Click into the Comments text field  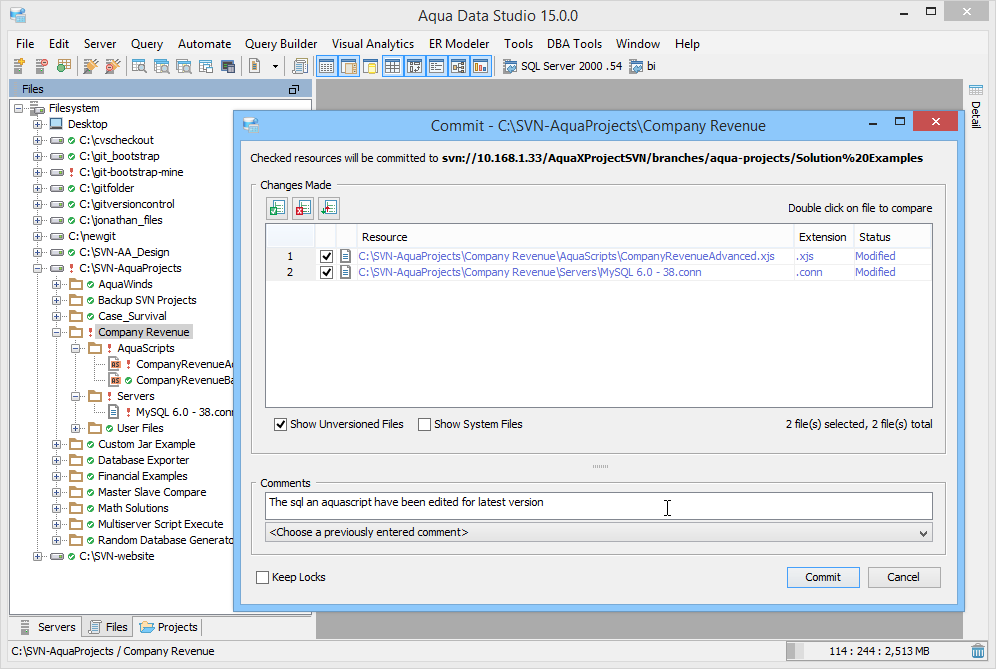point(598,505)
